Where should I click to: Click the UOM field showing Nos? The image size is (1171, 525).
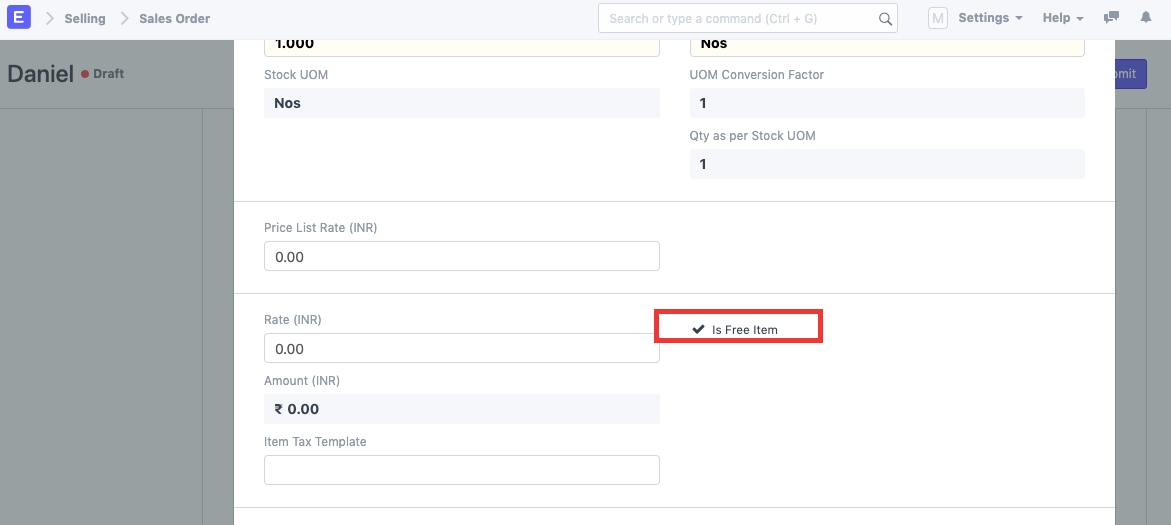(x=886, y=46)
